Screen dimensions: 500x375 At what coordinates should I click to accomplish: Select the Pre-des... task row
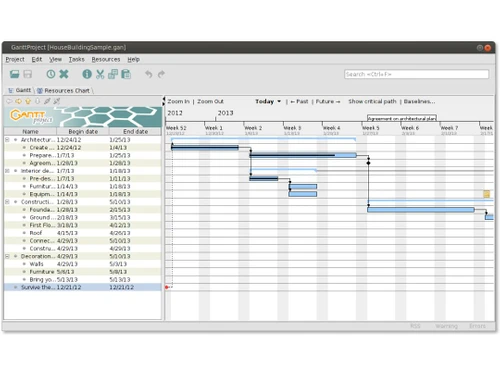point(83,179)
